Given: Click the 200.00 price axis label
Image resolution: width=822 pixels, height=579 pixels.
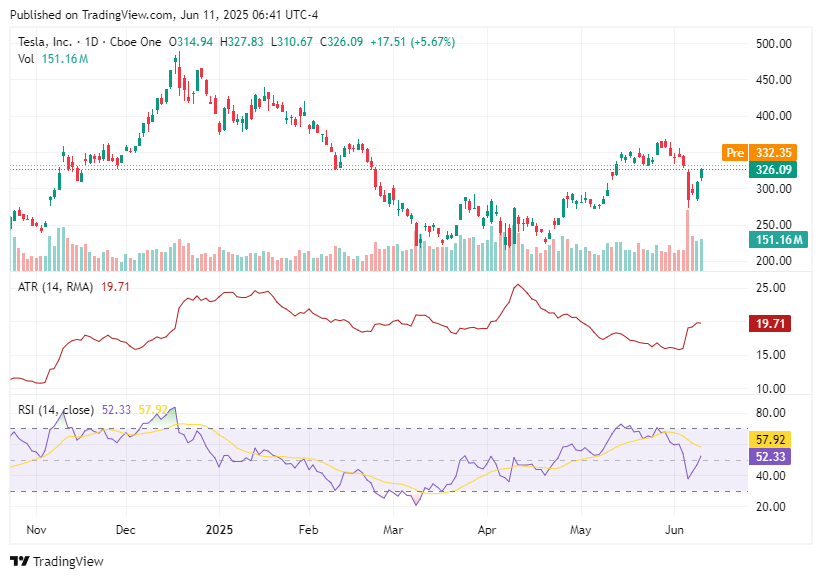Looking at the screenshot, I should click(x=773, y=261).
